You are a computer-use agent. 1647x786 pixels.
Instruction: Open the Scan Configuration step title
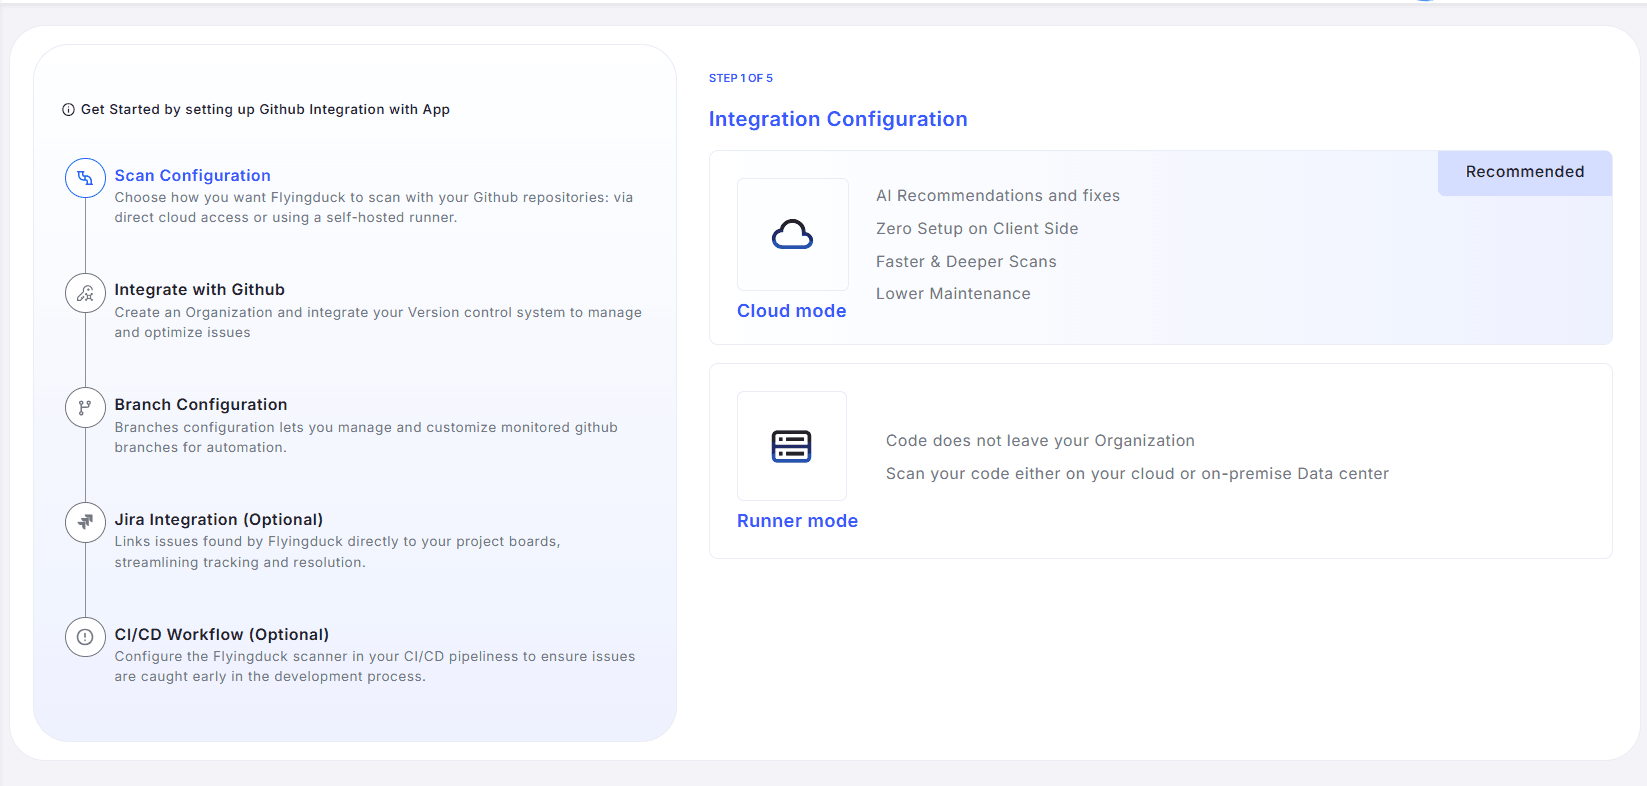192,175
